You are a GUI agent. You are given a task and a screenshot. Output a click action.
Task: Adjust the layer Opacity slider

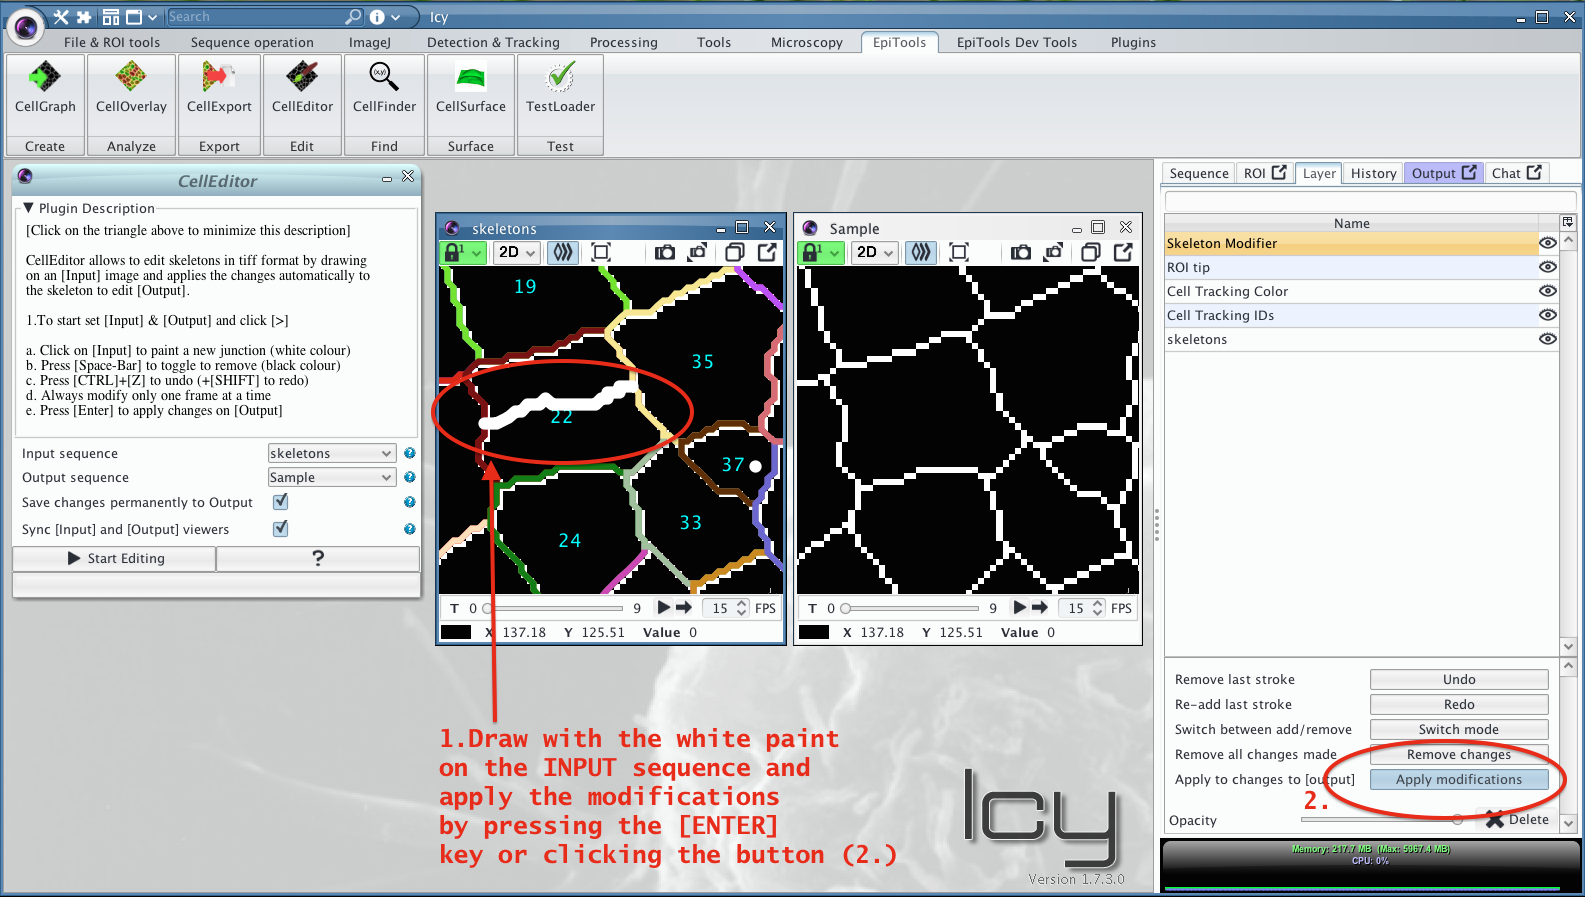click(1383, 820)
